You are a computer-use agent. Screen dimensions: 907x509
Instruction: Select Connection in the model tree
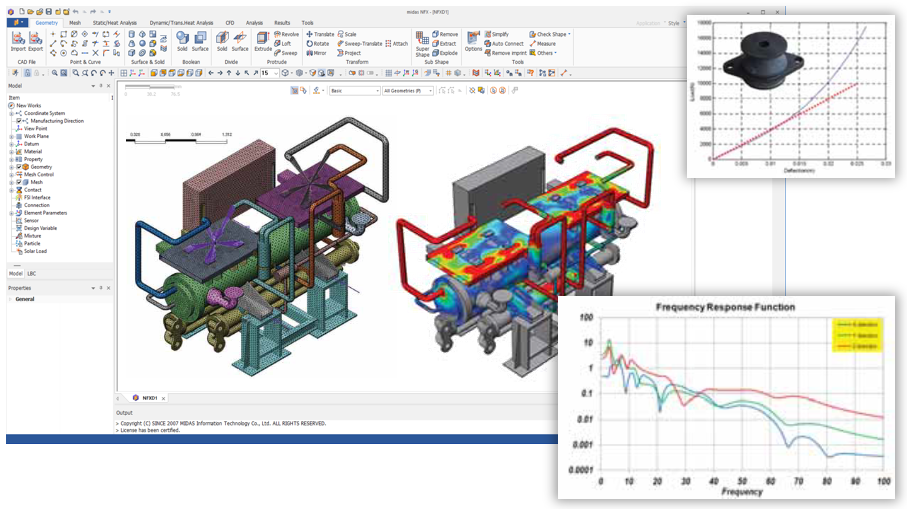(x=36, y=205)
